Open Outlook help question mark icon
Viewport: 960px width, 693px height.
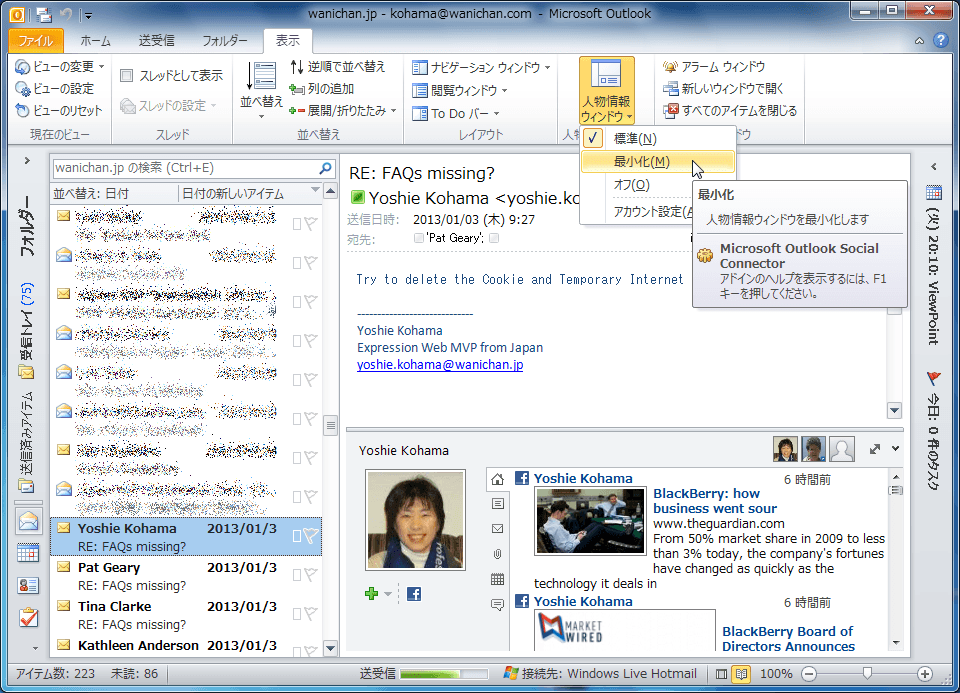(941, 40)
